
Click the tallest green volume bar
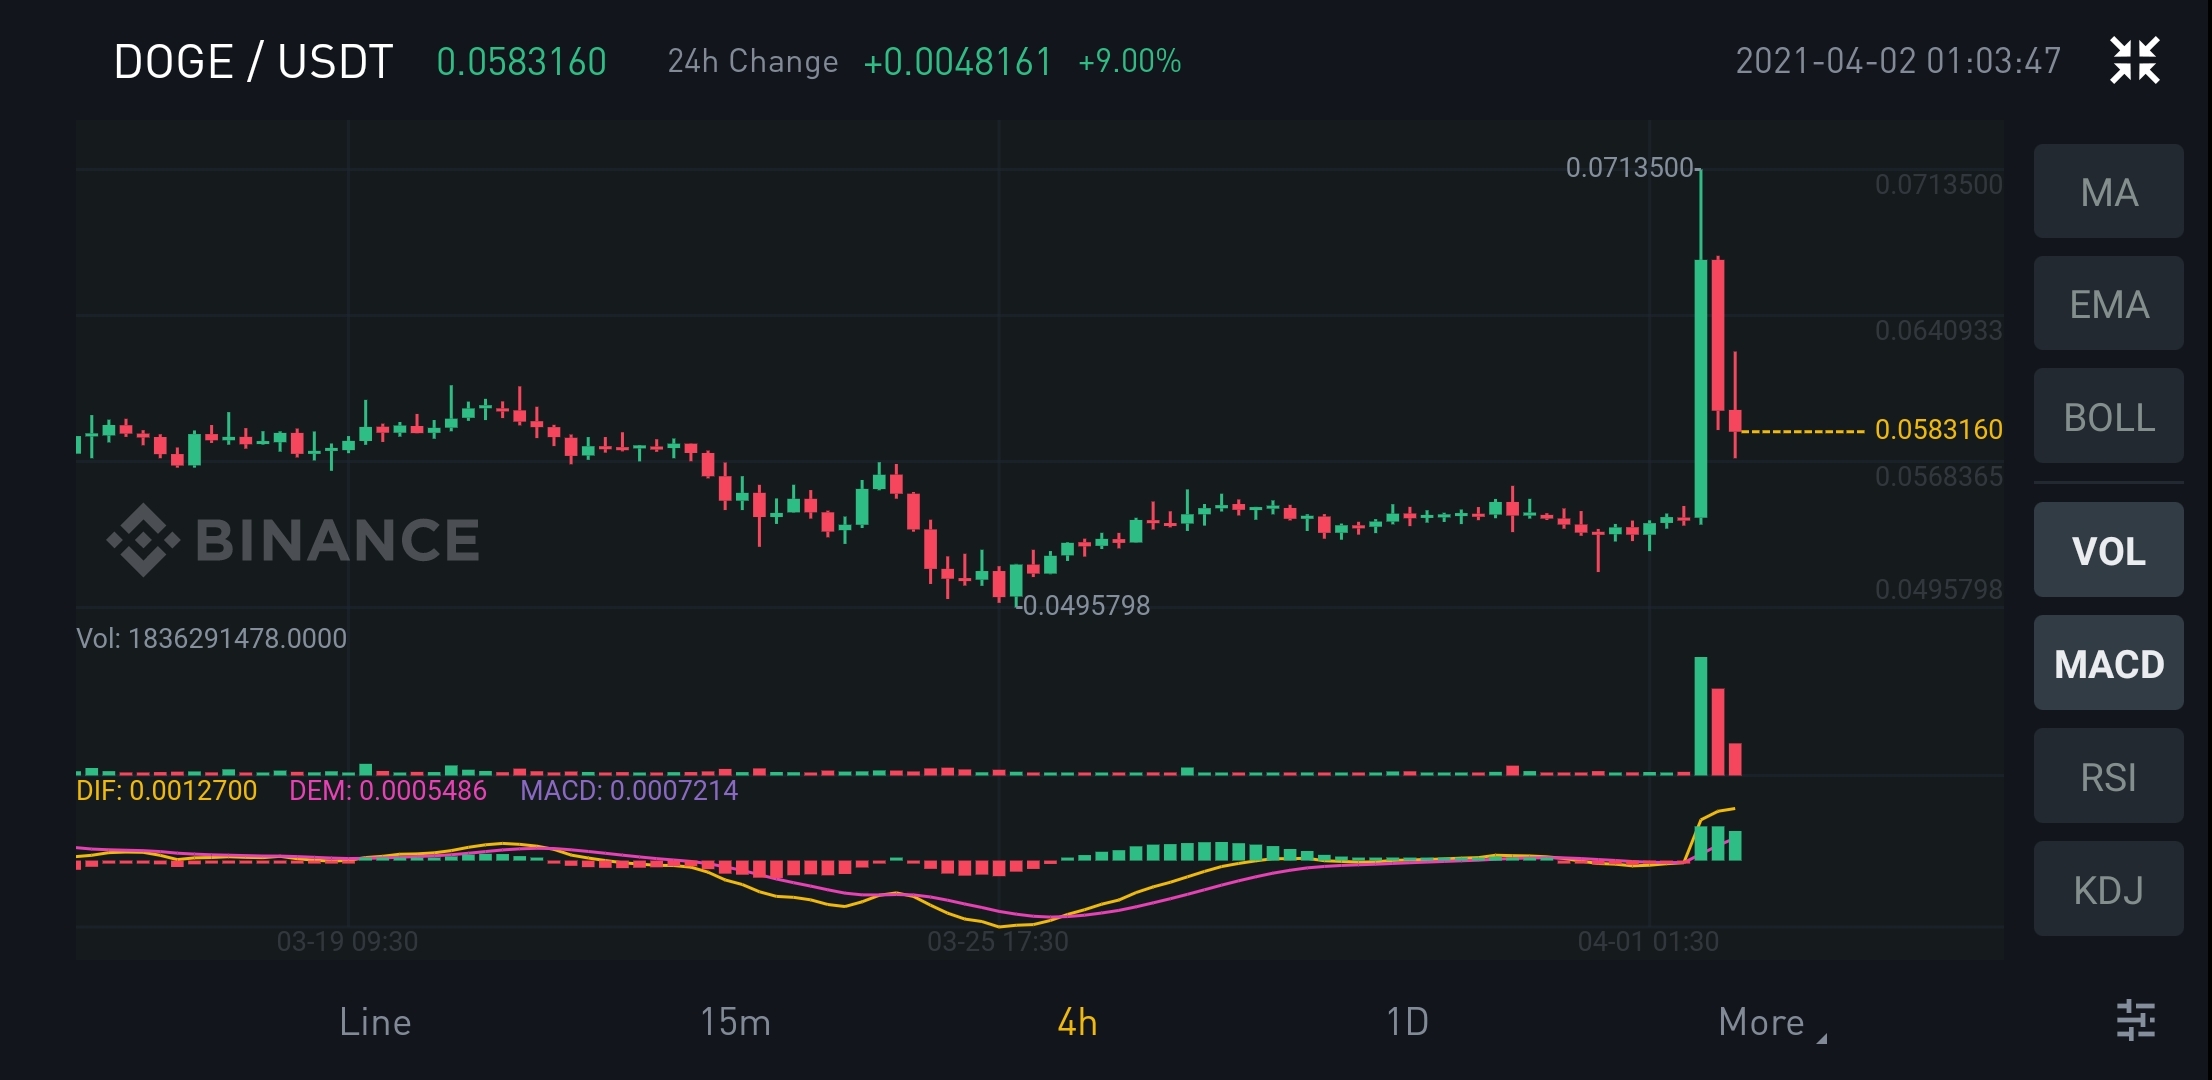[x=1700, y=716]
